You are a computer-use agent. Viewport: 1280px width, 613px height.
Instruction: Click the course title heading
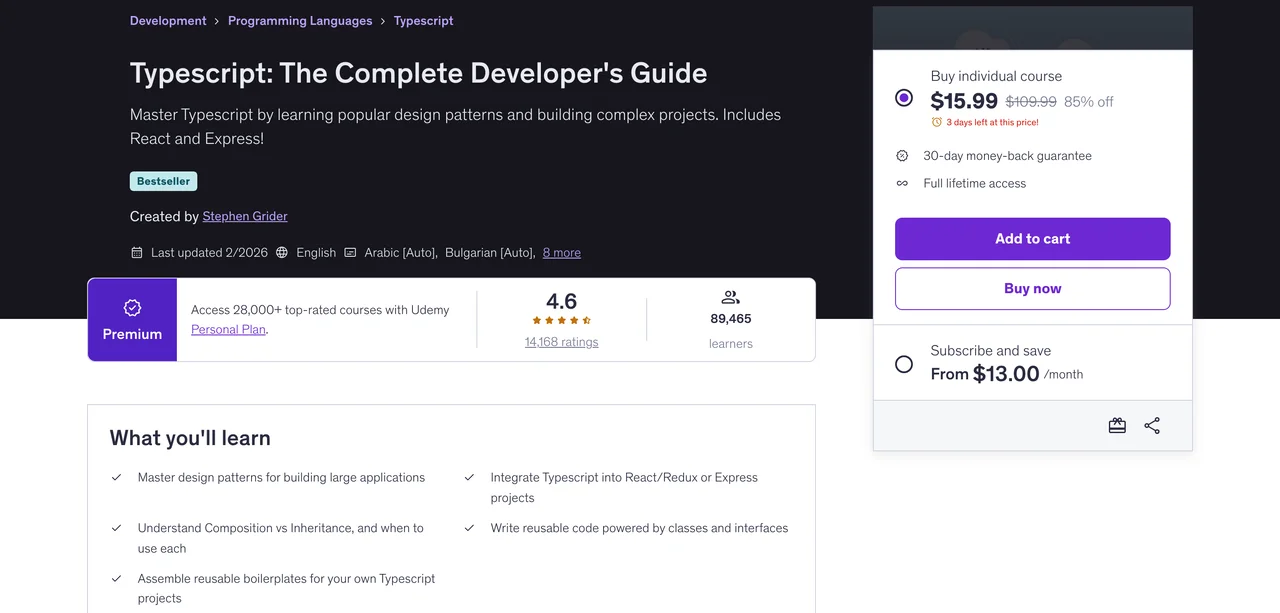pyautogui.click(x=419, y=73)
